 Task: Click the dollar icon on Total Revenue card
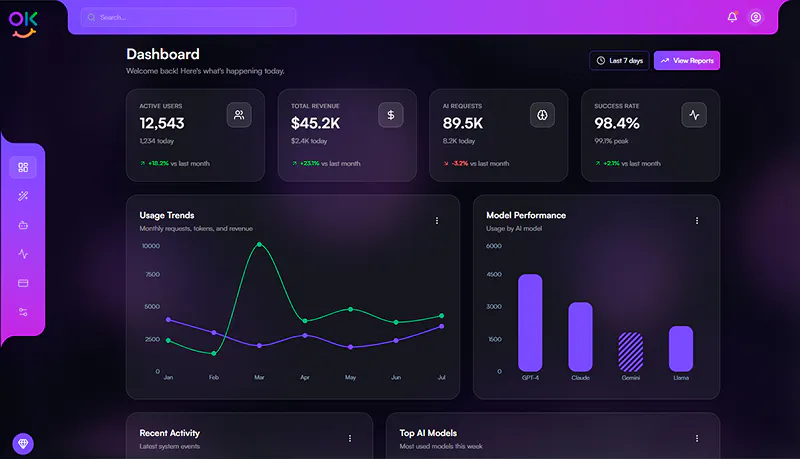click(391, 115)
